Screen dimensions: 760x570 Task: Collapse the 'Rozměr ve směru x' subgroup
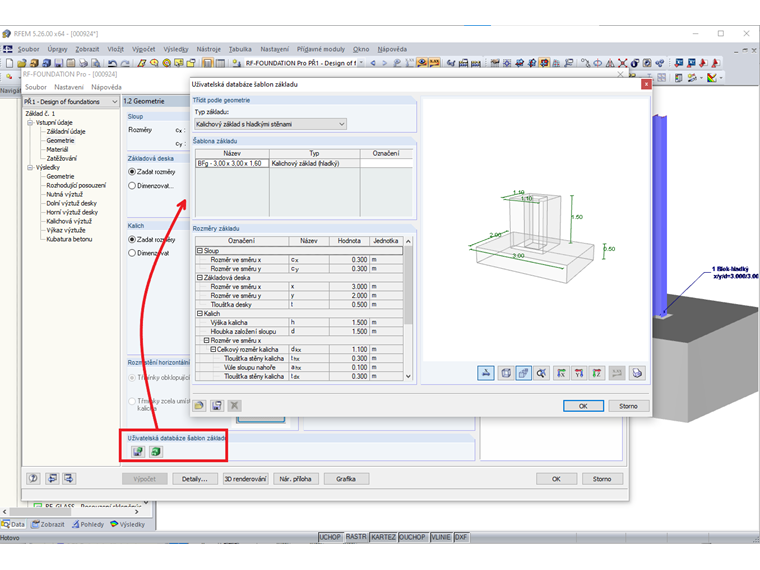[206, 340]
